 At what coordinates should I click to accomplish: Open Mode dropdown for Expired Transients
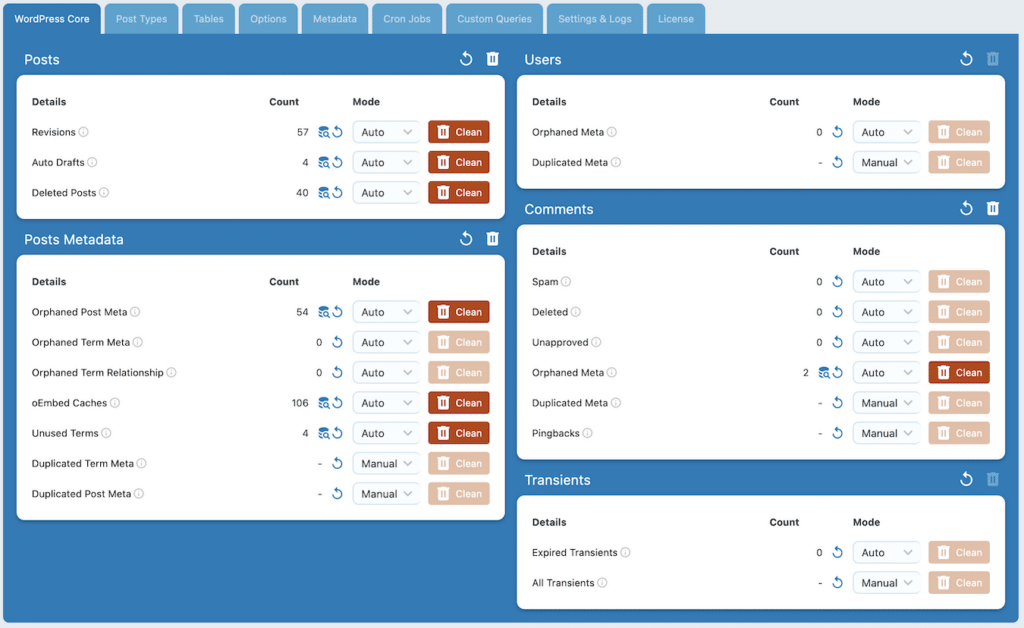[886, 552]
